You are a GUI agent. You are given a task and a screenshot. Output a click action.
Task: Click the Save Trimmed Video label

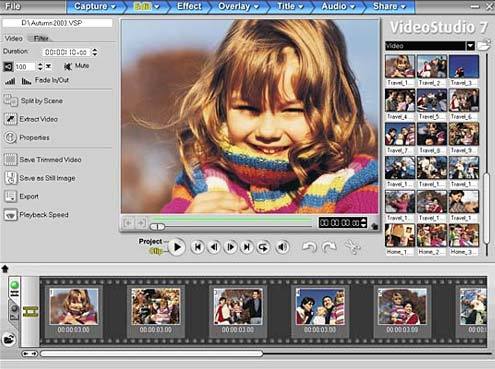(x=50, y=160)
